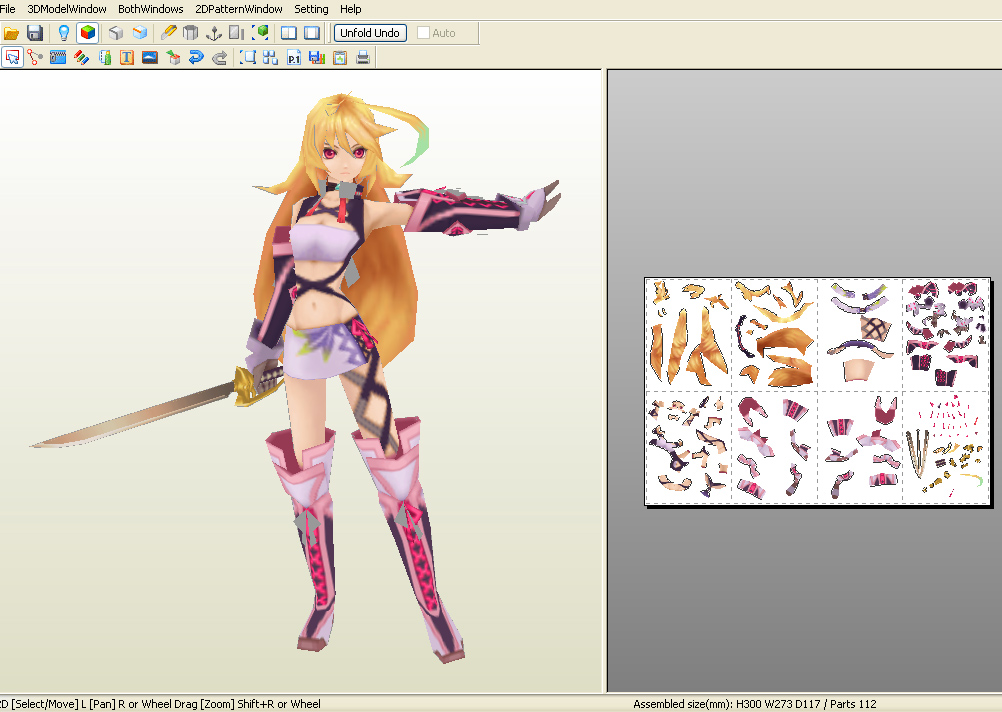Fit the 2D pattern to window icon
Screen dimensions: 1002x712
point(248,58)
